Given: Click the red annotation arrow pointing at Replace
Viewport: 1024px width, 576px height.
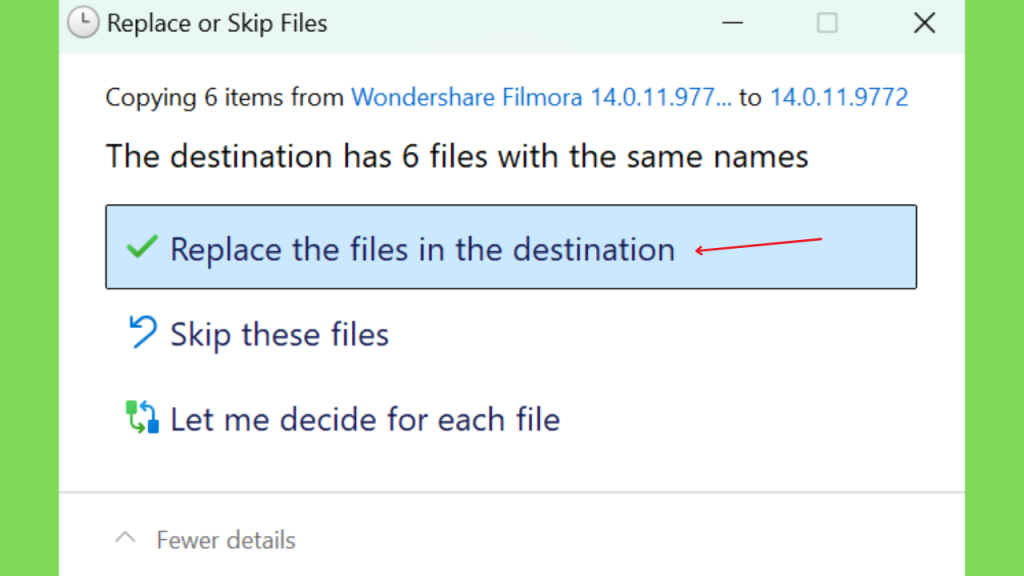Looking at the screenshot, I should pos(758,246).
